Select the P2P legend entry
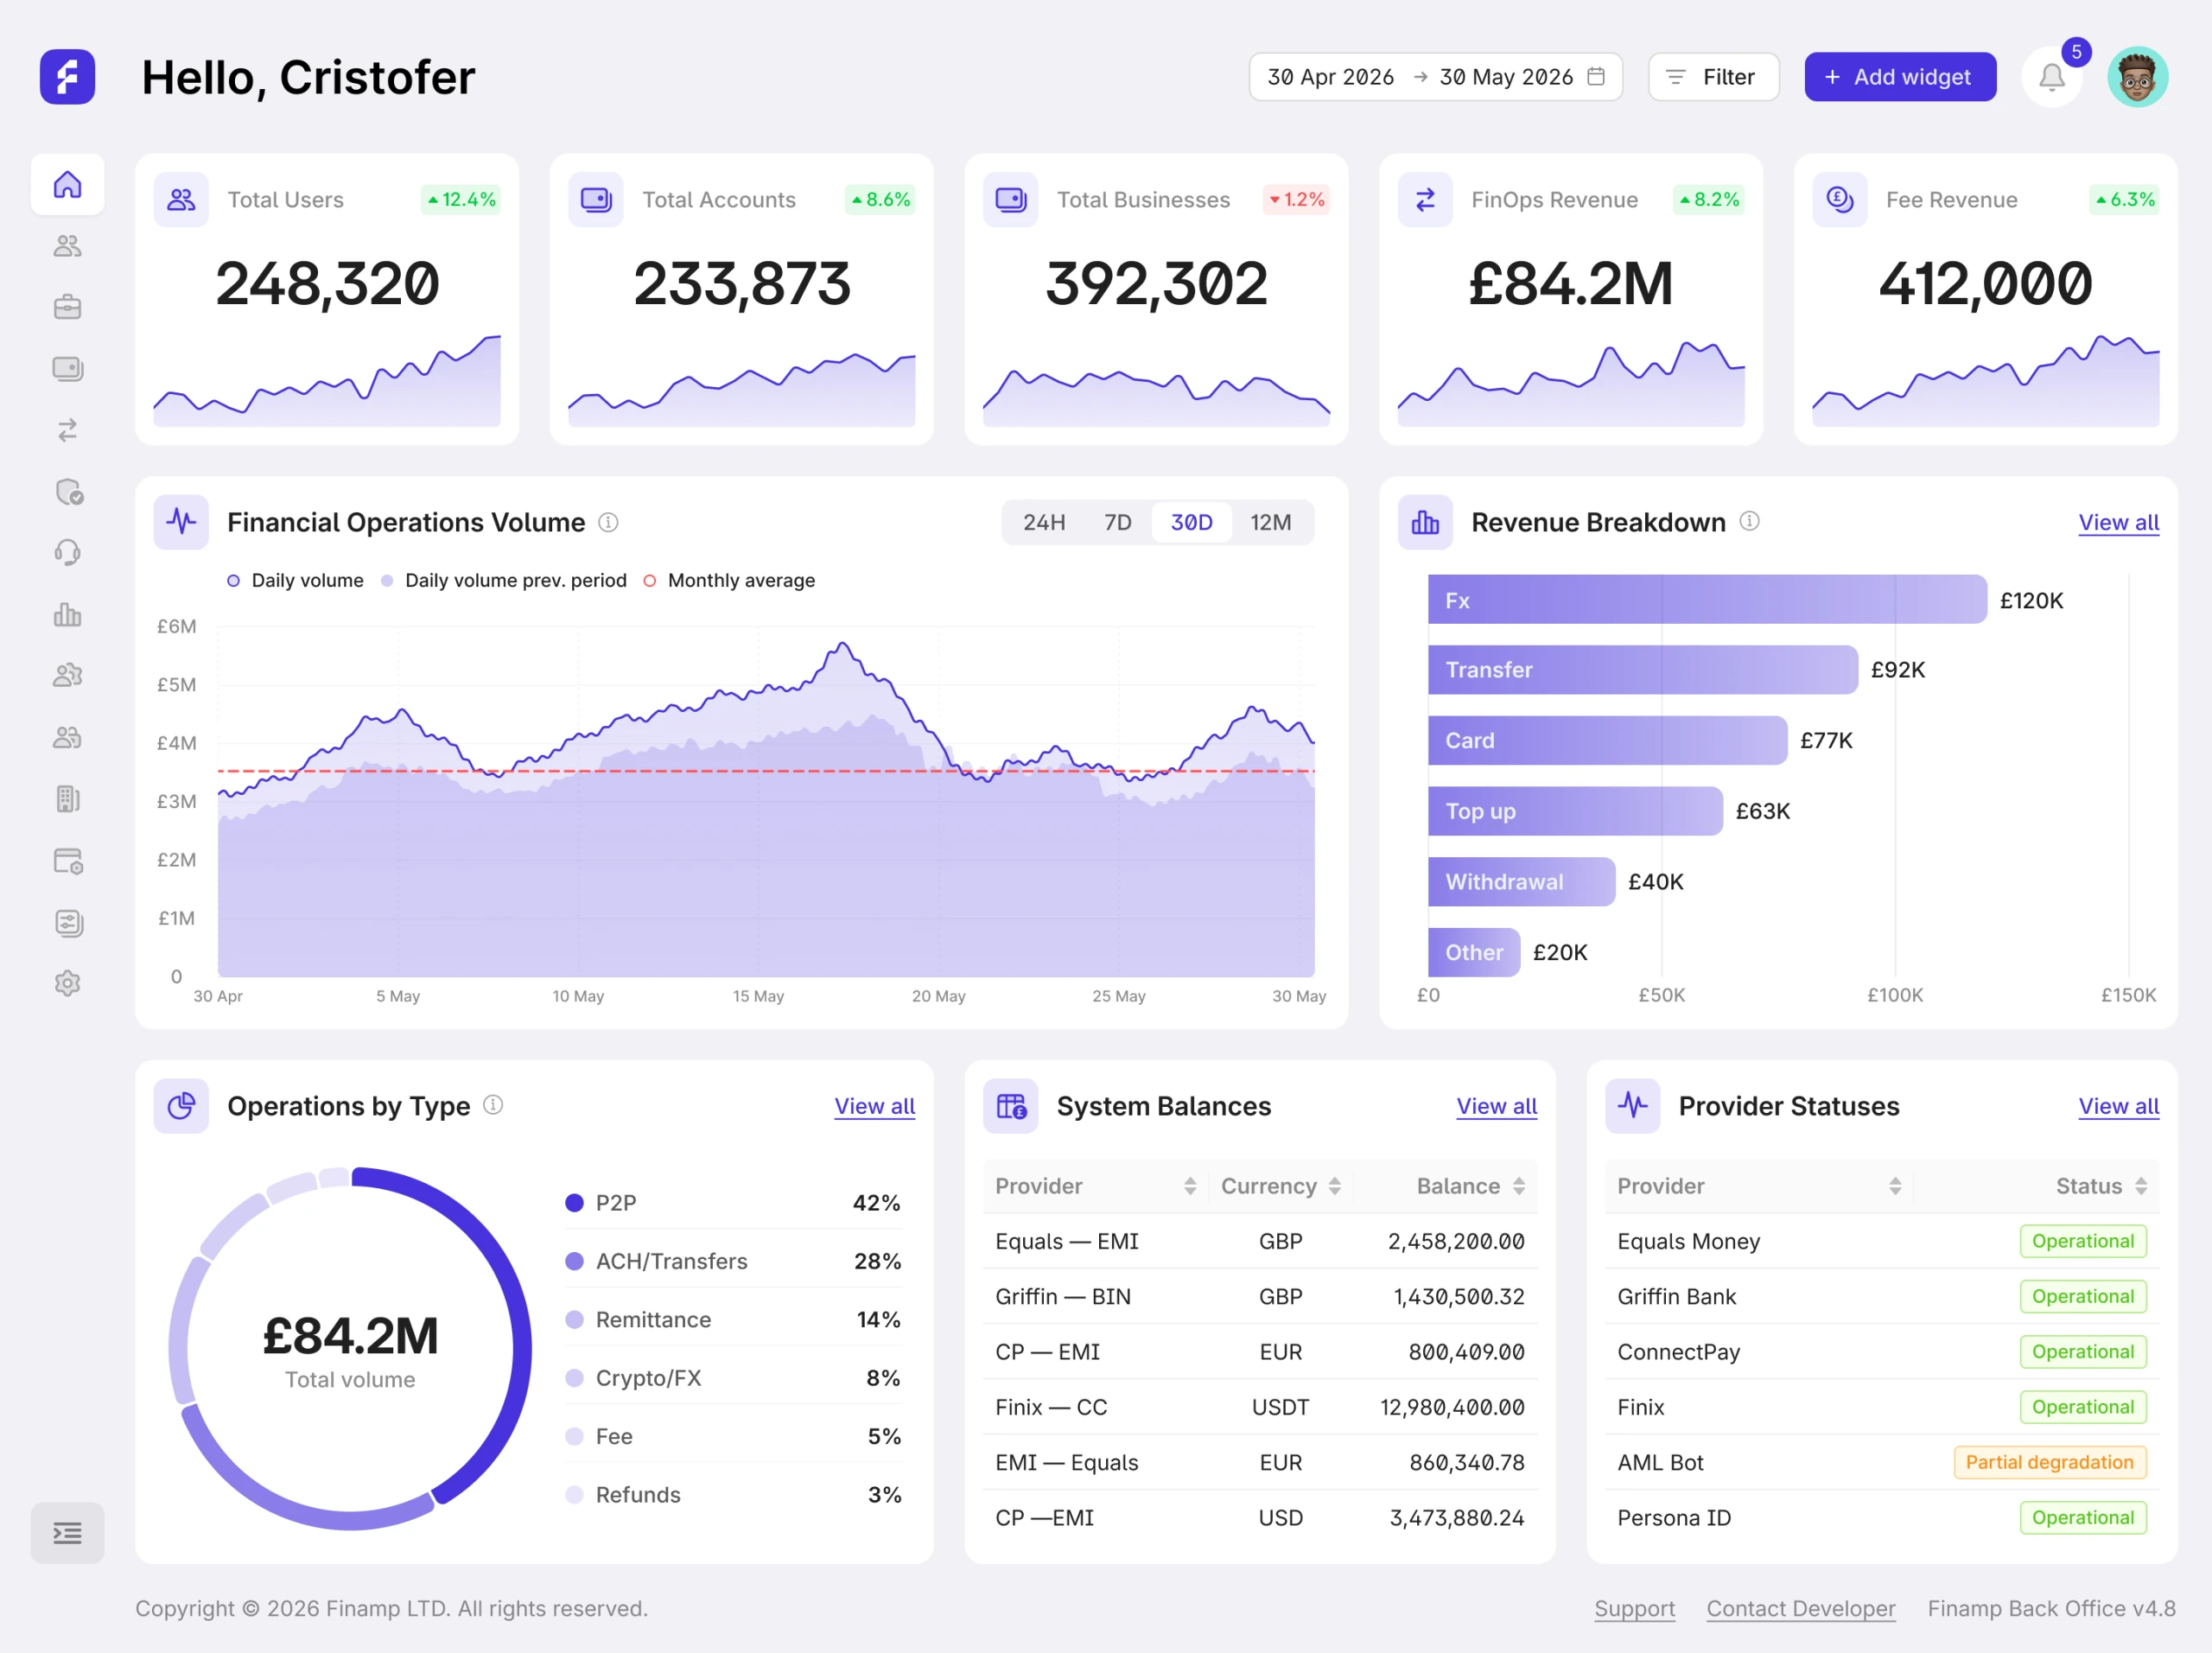This screenshot has height=1653, width=2212. 733,1202
